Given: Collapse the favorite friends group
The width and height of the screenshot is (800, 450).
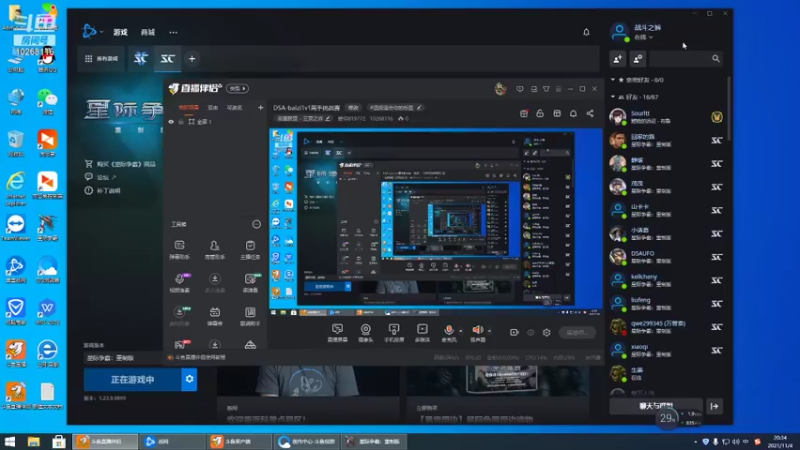Looking at the screenshot, I should coord(613,80).
